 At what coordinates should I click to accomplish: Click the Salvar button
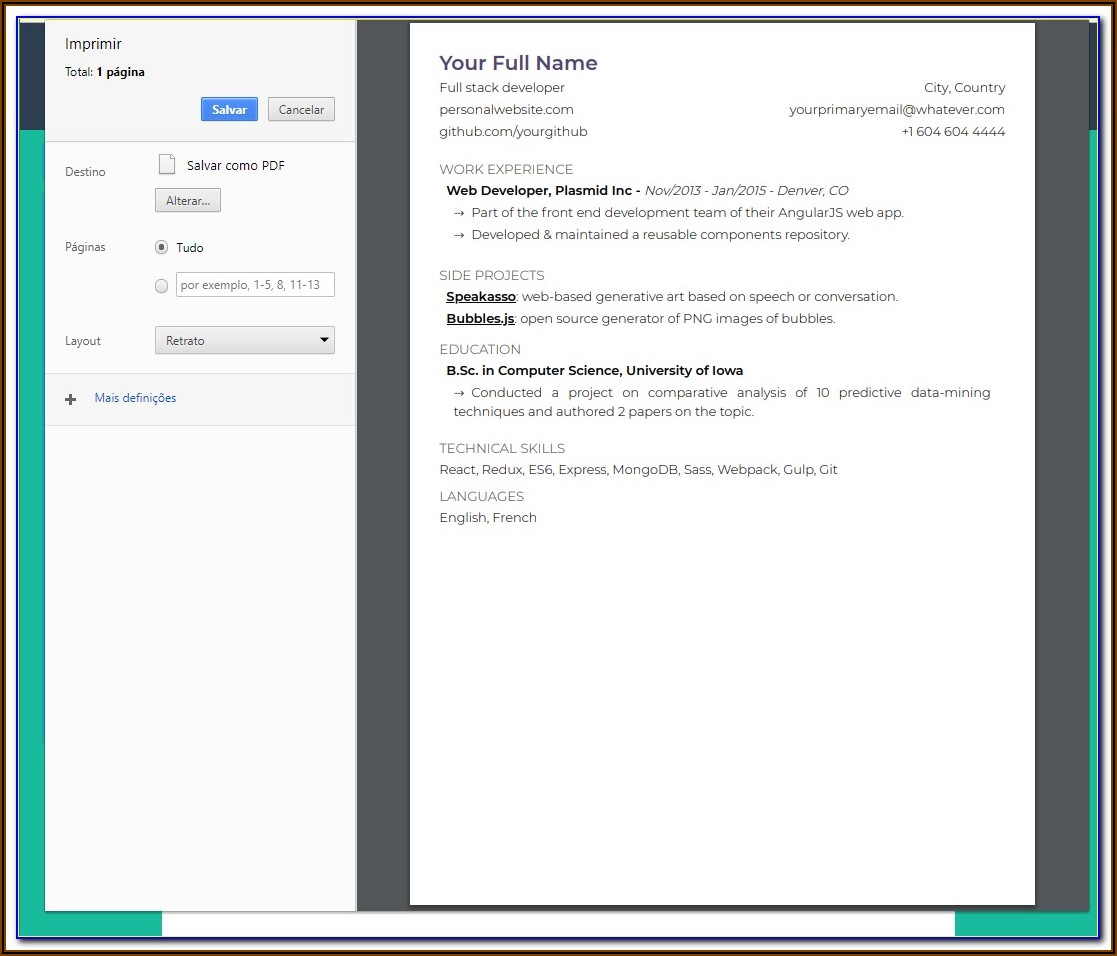tap(228, 109)
